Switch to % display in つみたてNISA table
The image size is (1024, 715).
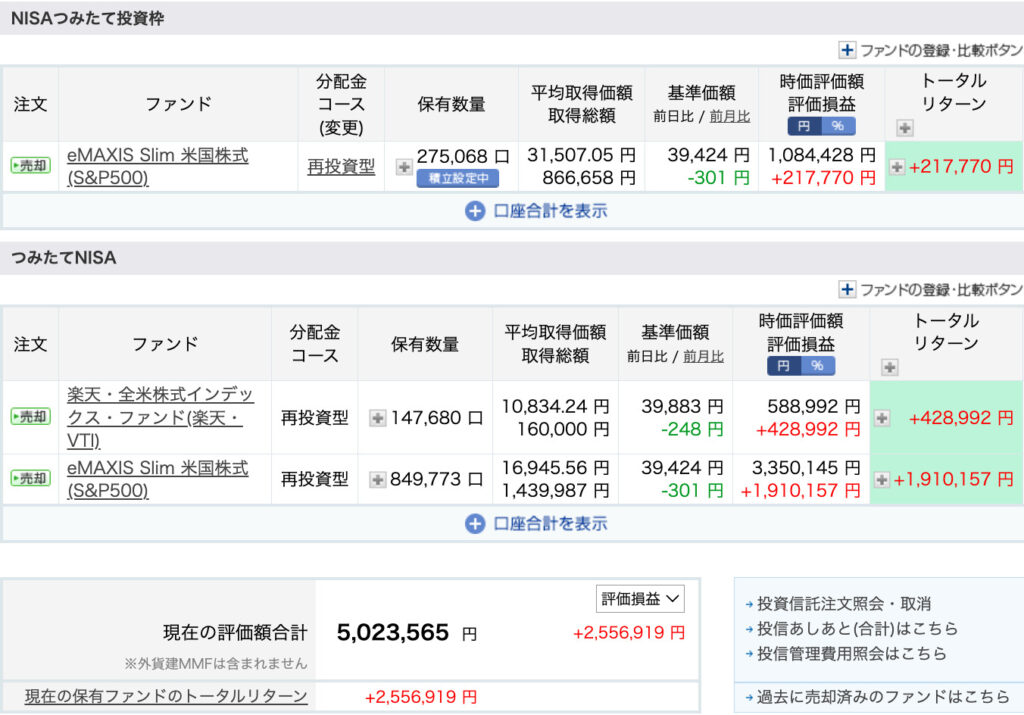click(818, 366)
